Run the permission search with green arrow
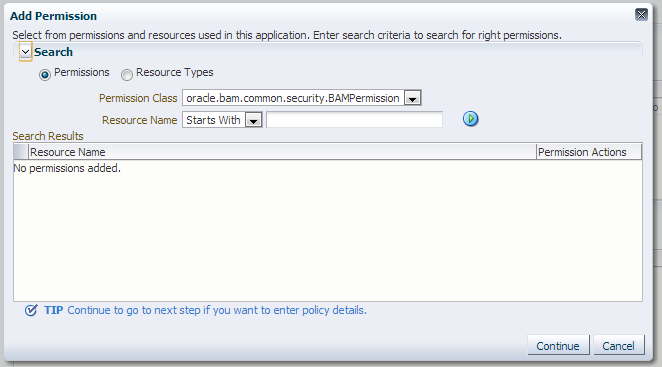The height and width of the screenshot is (367, 662). coord(470,119)
